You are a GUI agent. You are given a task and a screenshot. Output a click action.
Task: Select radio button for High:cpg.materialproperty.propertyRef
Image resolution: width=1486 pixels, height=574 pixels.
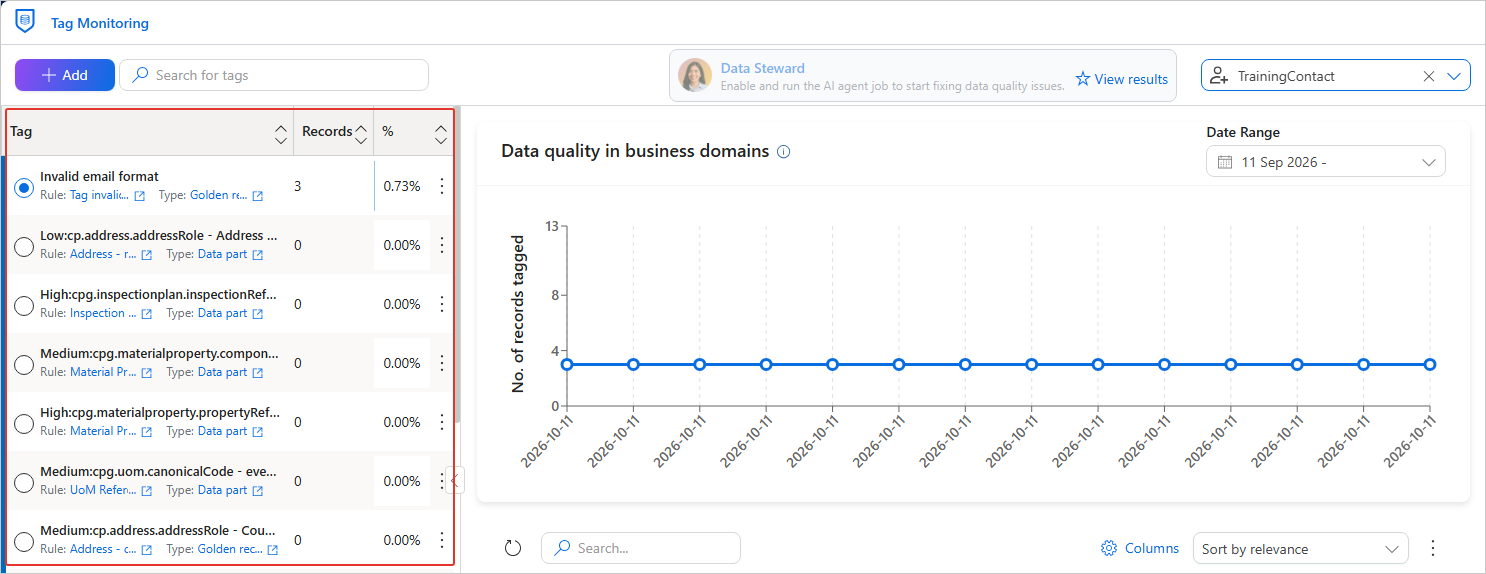(x=24, y=423)
